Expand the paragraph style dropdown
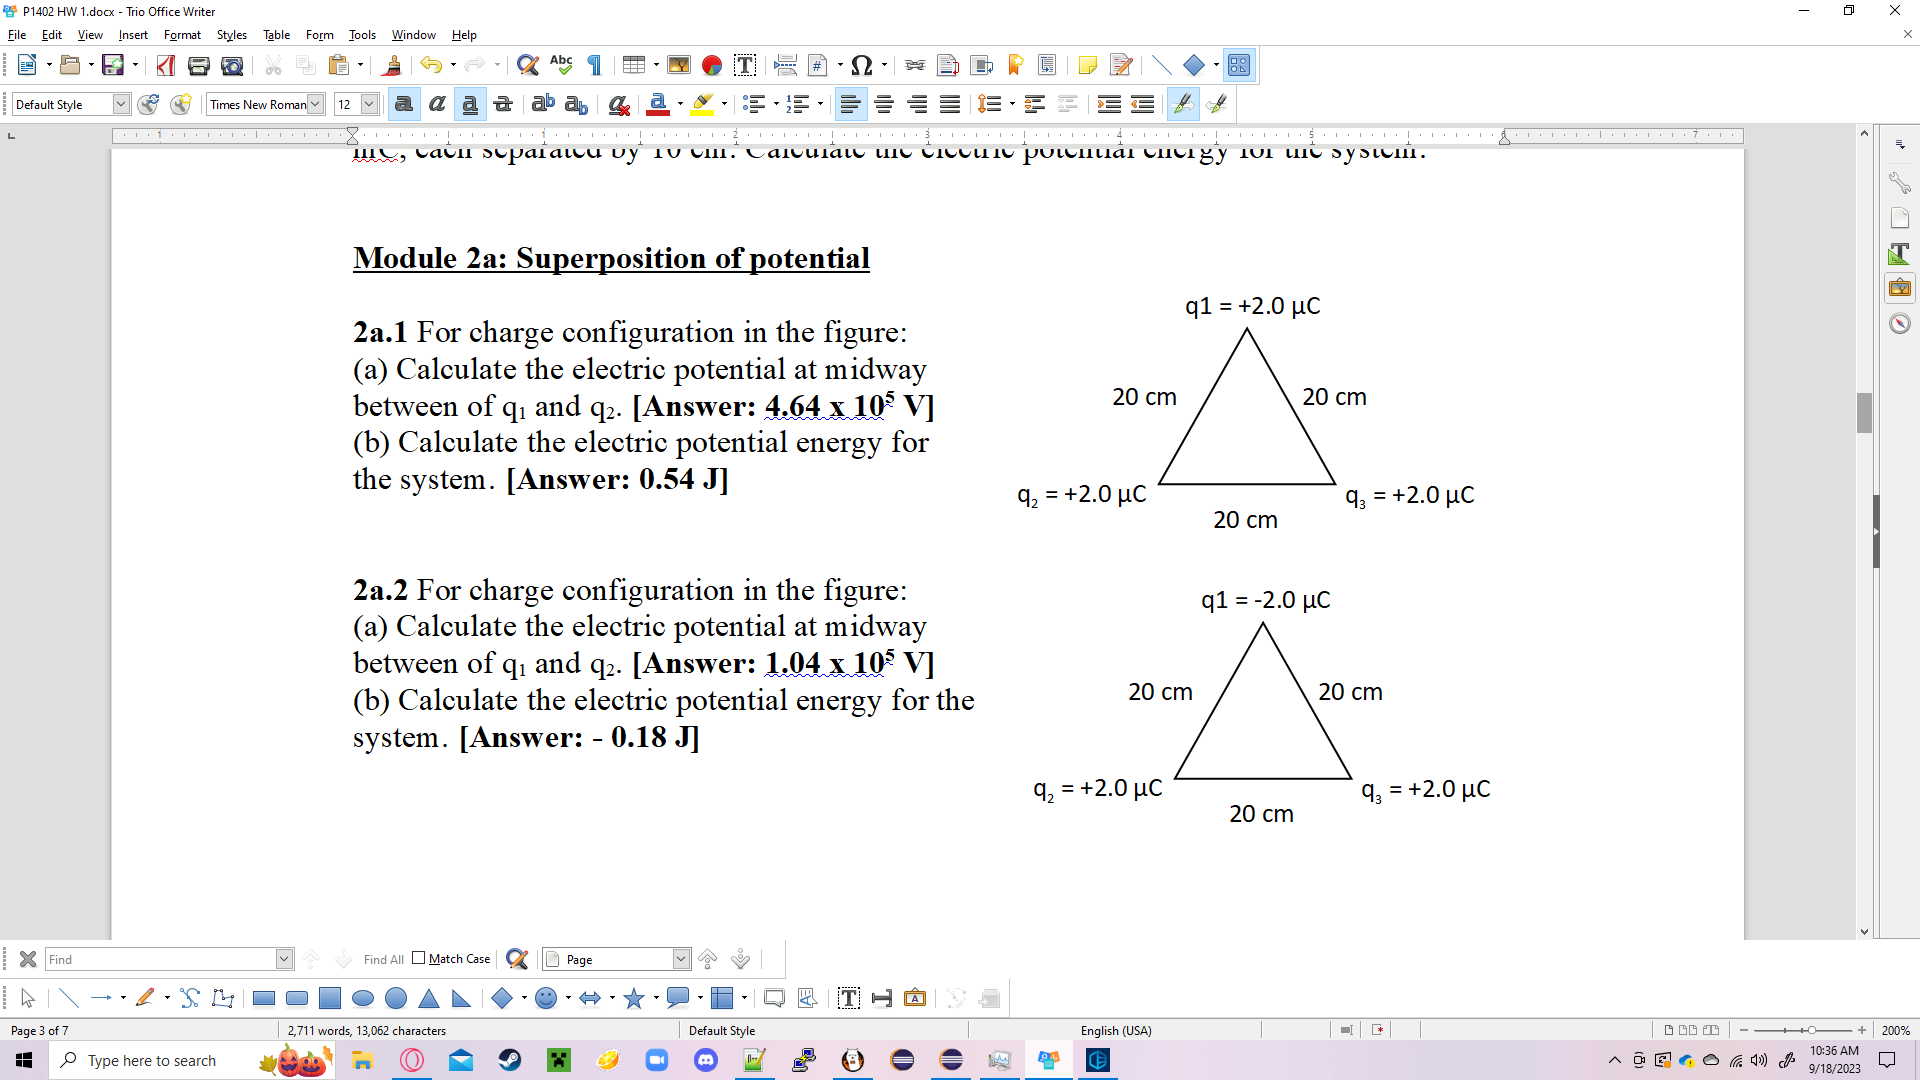The width and height of the screenshot is (1920, 1080). [x=120, y=103]
